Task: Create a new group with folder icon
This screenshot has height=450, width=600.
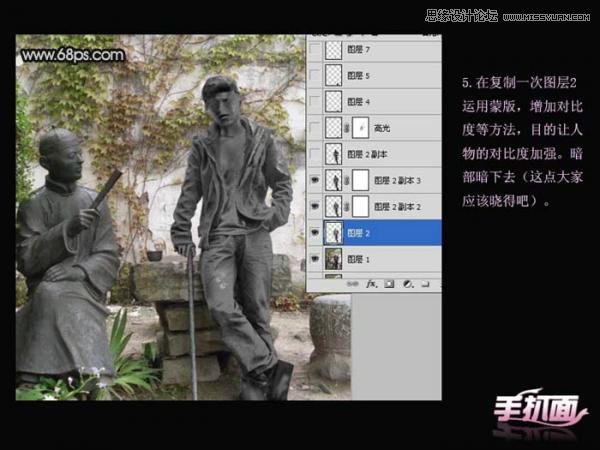Action: click(426, 284)
